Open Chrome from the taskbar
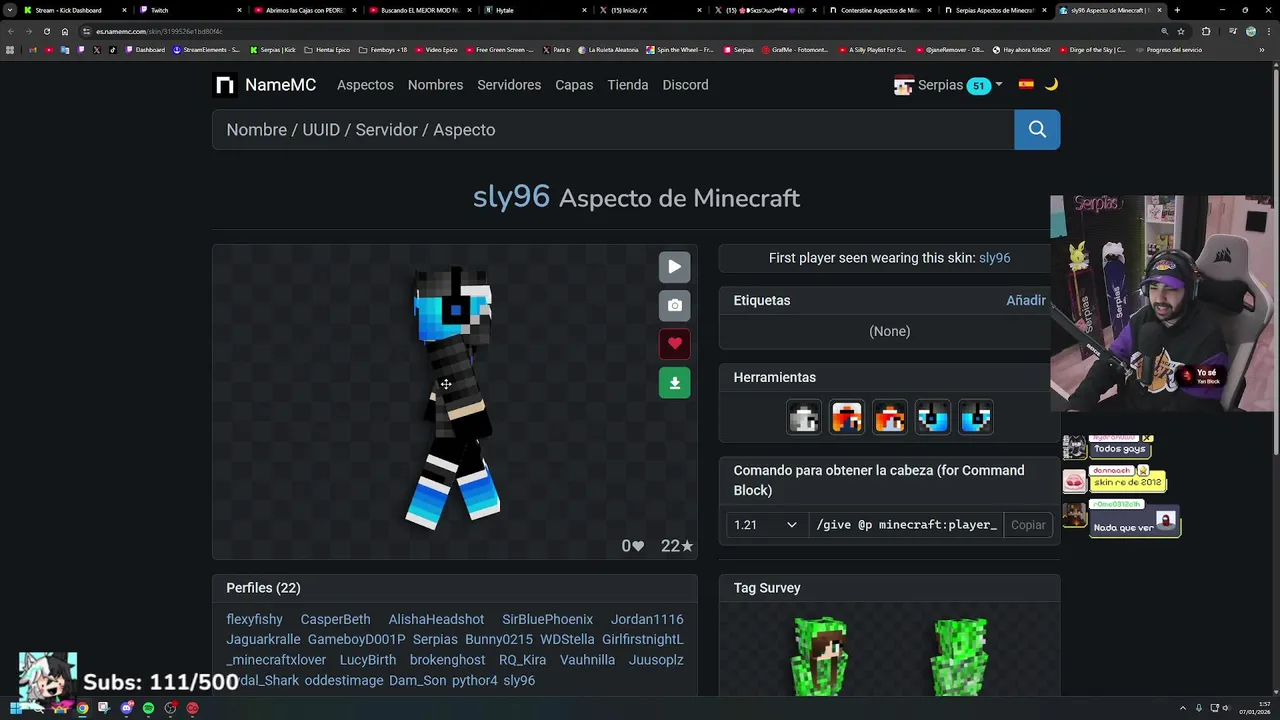The image size is (1280, 720). pos(82,708)
